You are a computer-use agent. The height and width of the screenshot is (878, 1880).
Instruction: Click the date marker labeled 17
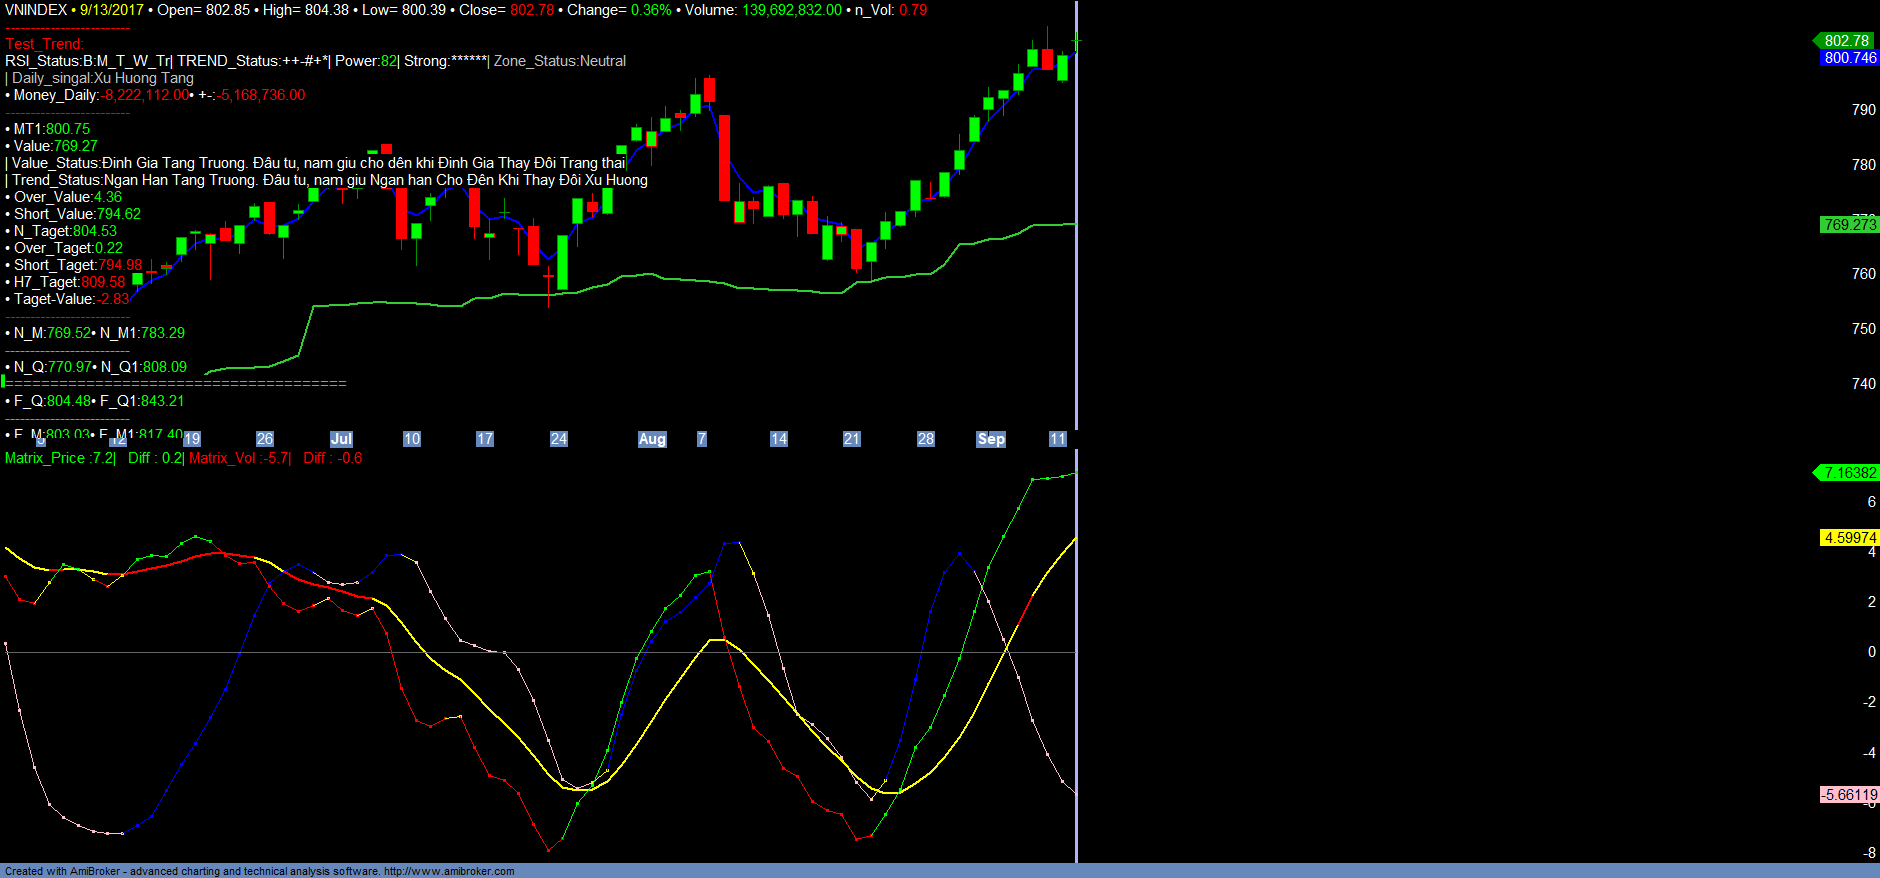coord(485,439)
